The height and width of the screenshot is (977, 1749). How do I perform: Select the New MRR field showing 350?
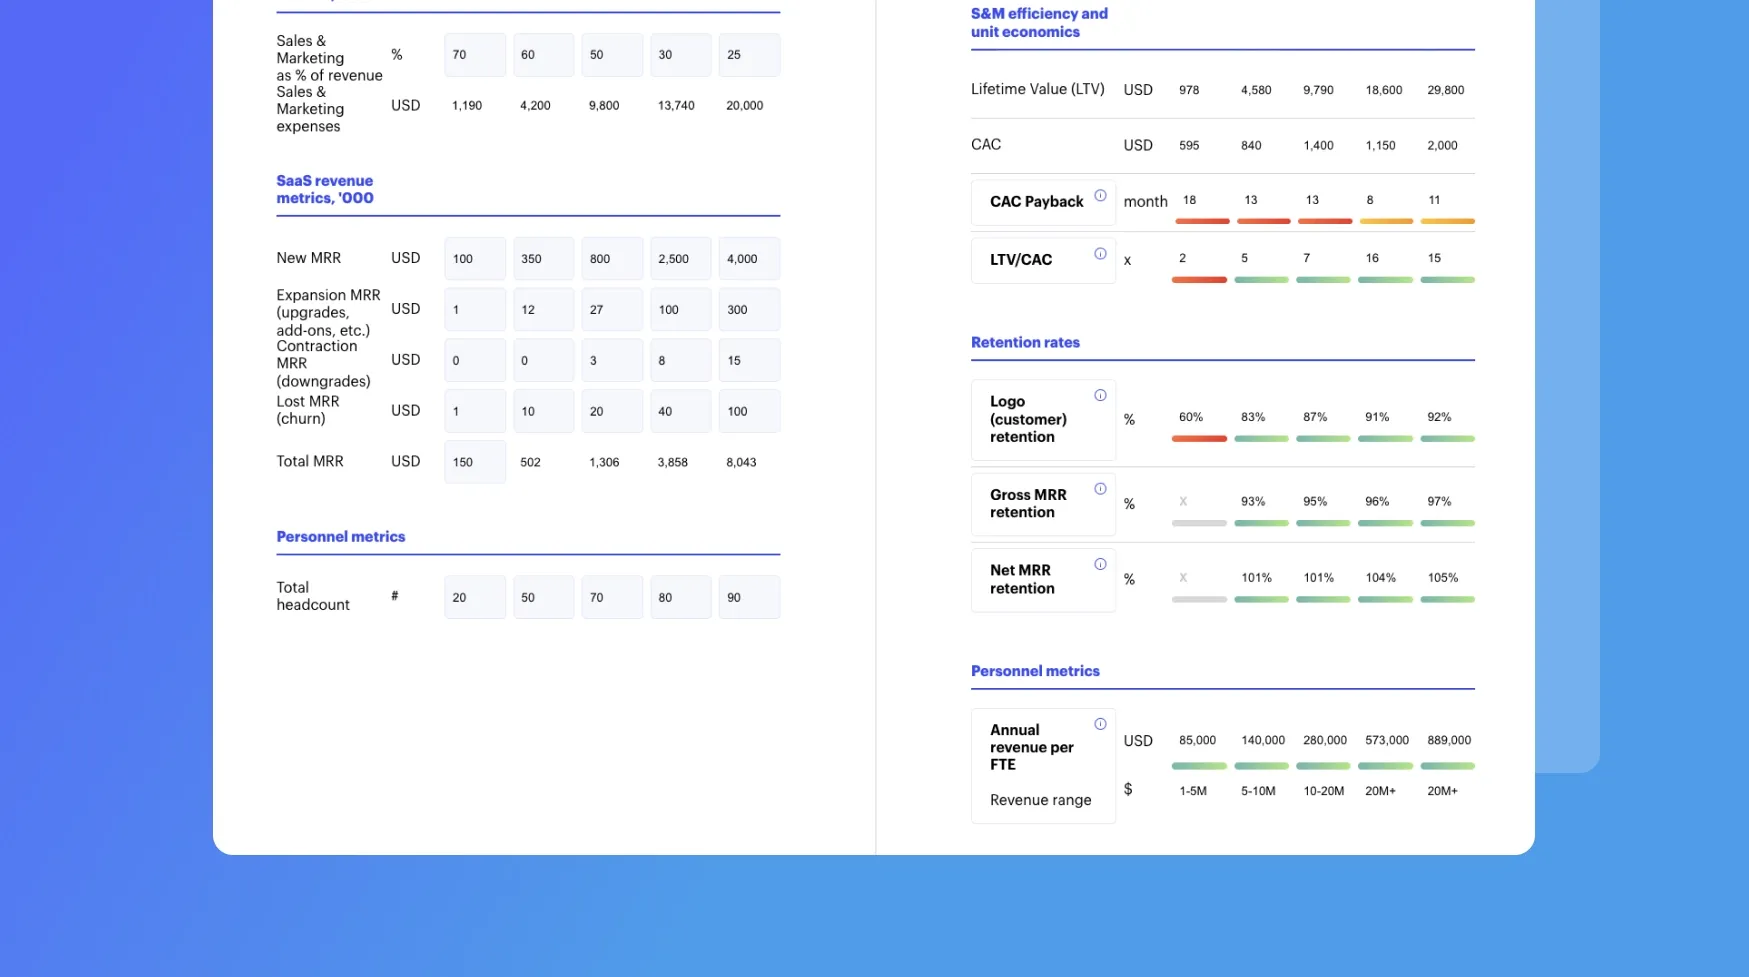click(543, 259)
